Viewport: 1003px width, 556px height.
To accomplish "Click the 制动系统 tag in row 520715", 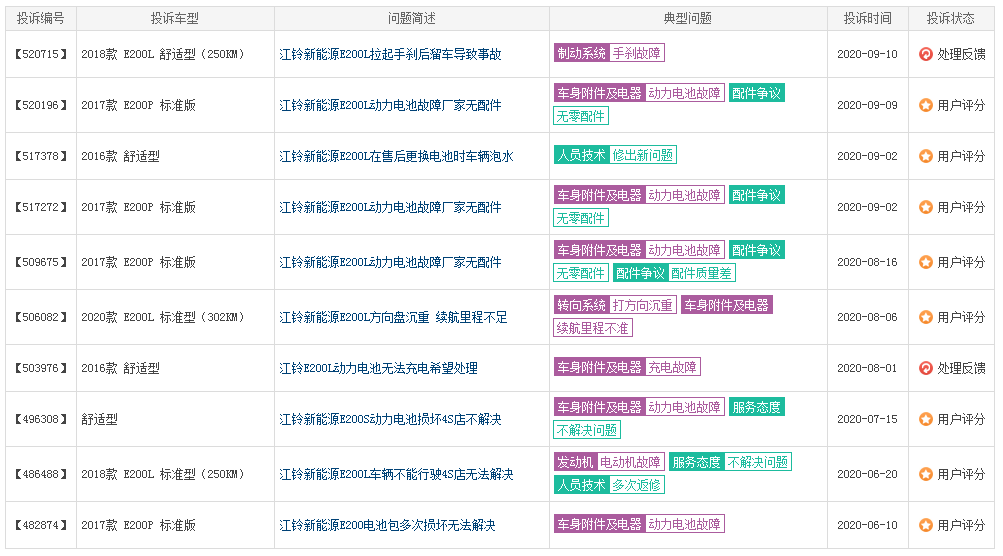I will (x=581, y=53).
